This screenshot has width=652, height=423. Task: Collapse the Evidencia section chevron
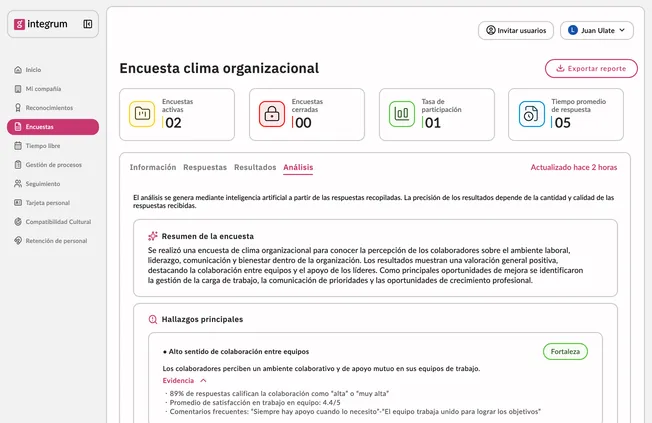pos(203,381)
